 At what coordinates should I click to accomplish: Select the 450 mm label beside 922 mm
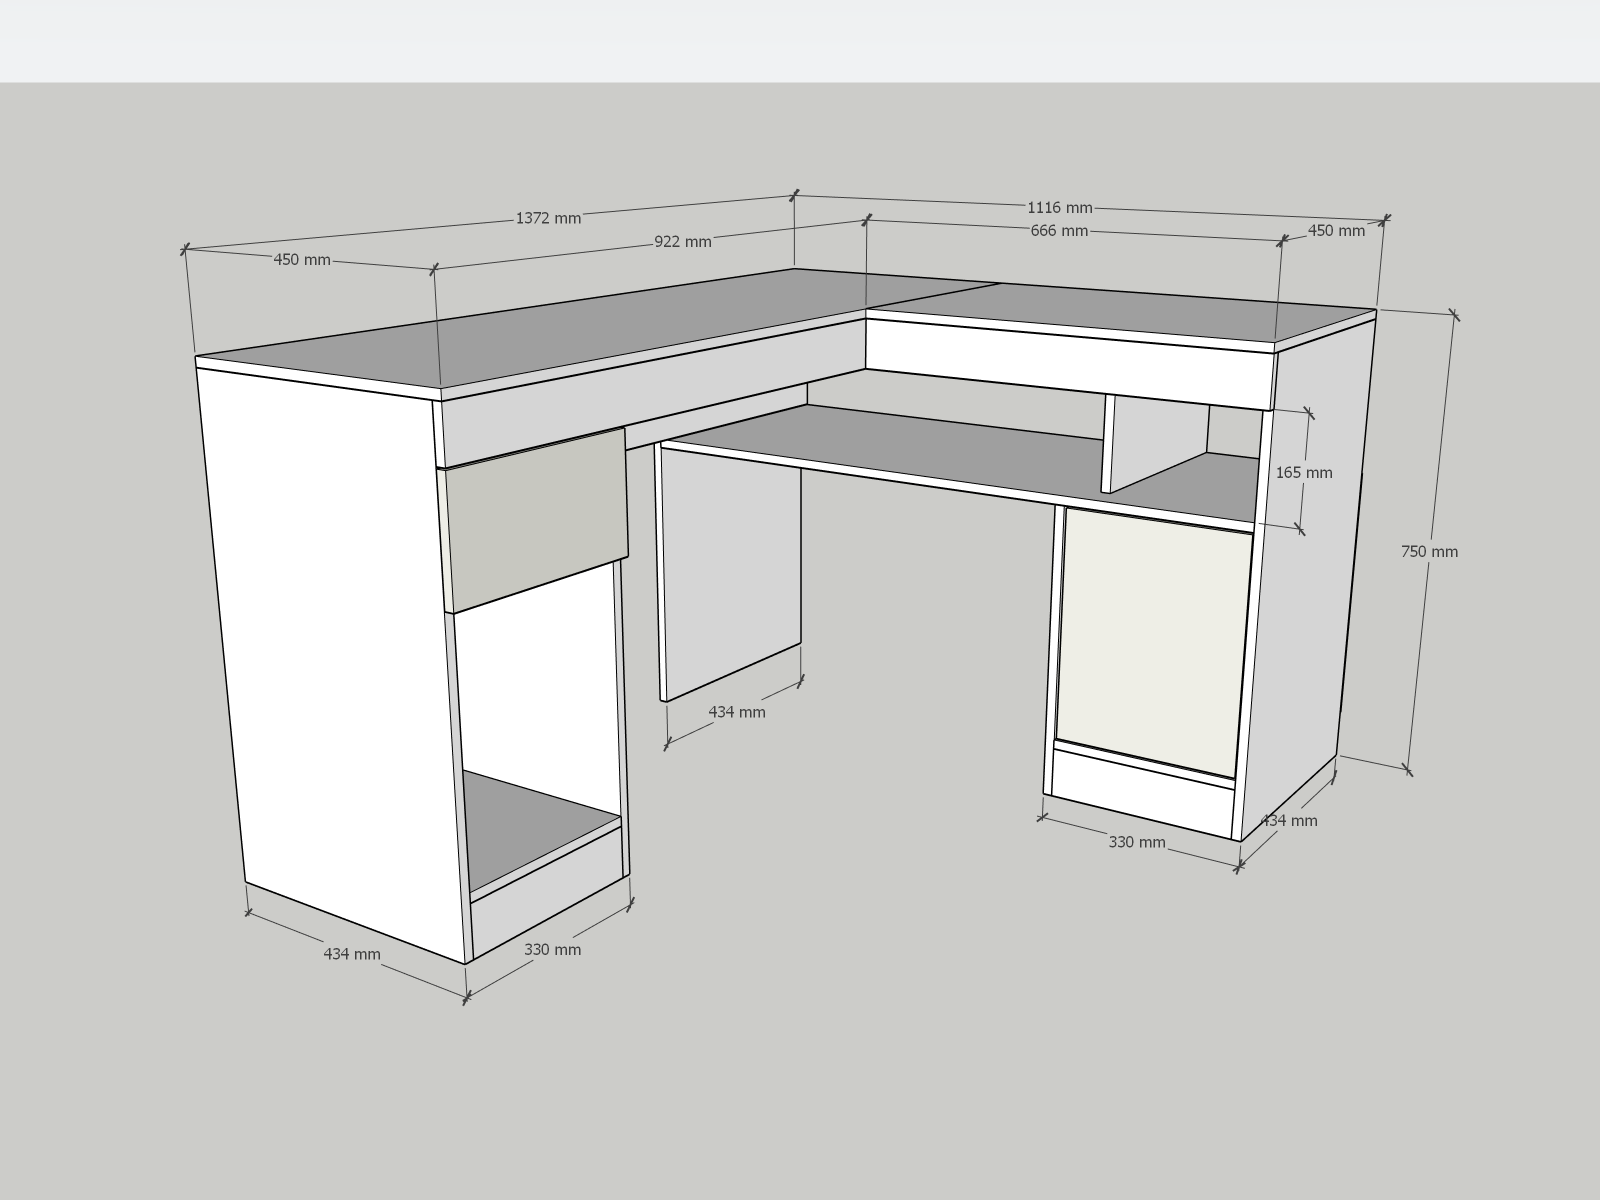tap(302, 260)
